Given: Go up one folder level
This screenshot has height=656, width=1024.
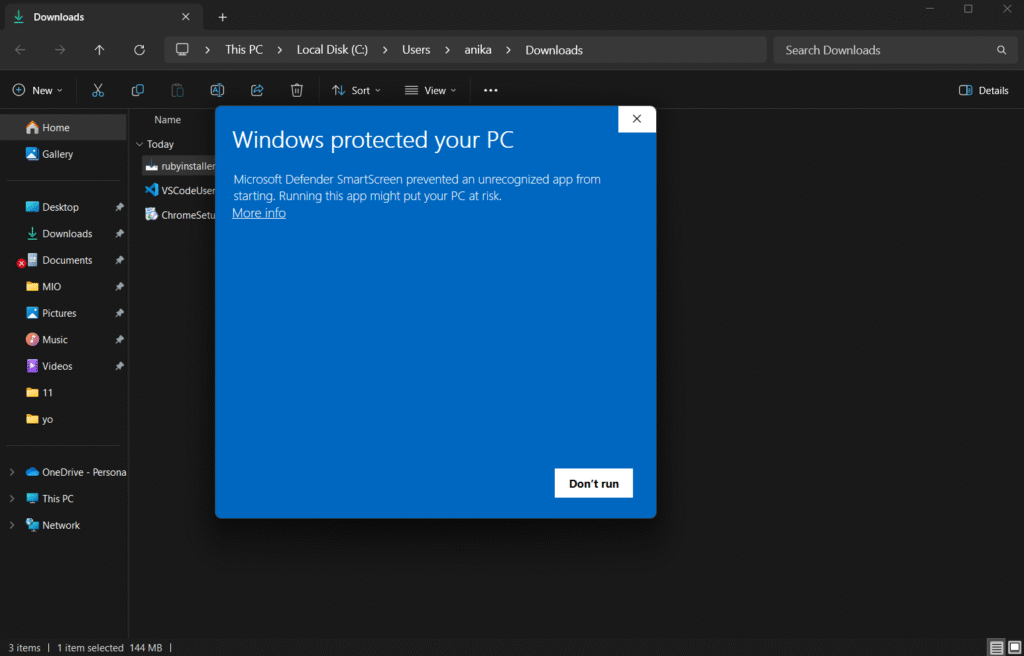Looking at the screenshot, I should click(x=99, y=50).
